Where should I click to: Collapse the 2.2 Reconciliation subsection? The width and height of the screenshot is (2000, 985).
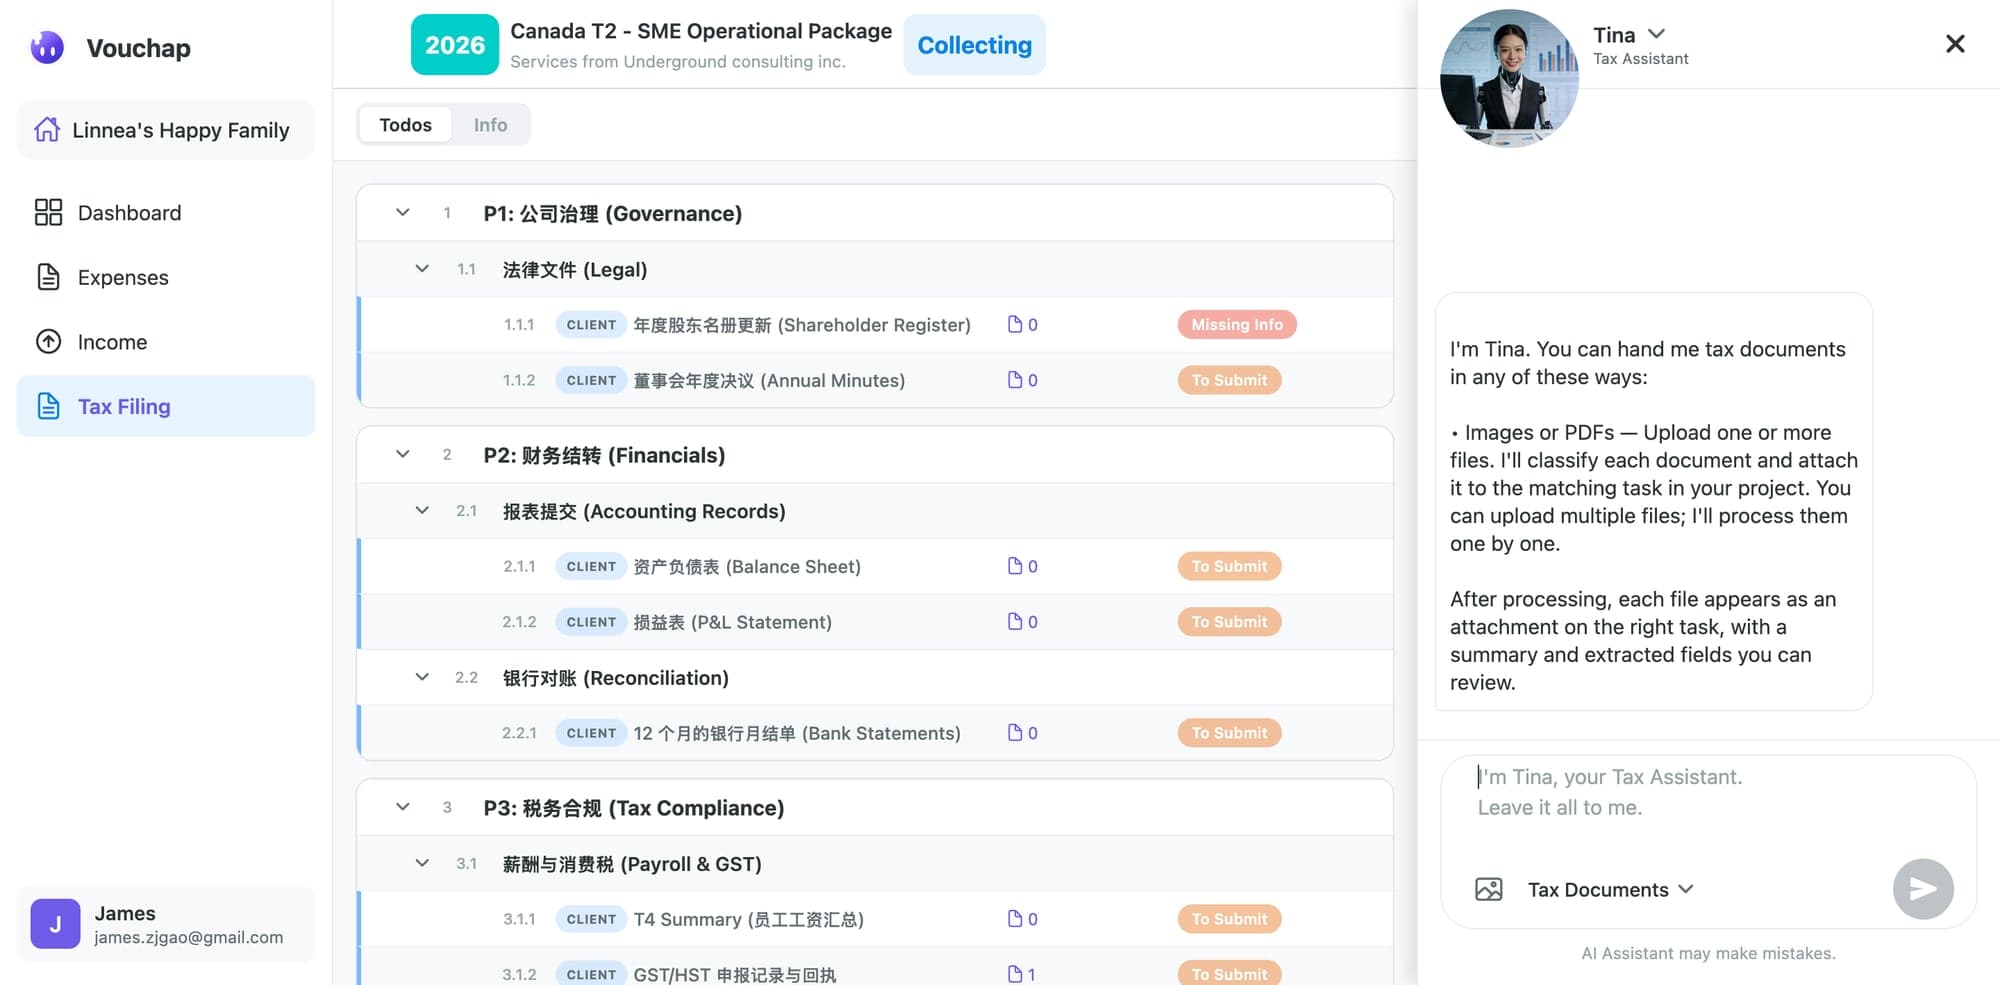coord(422,677)
